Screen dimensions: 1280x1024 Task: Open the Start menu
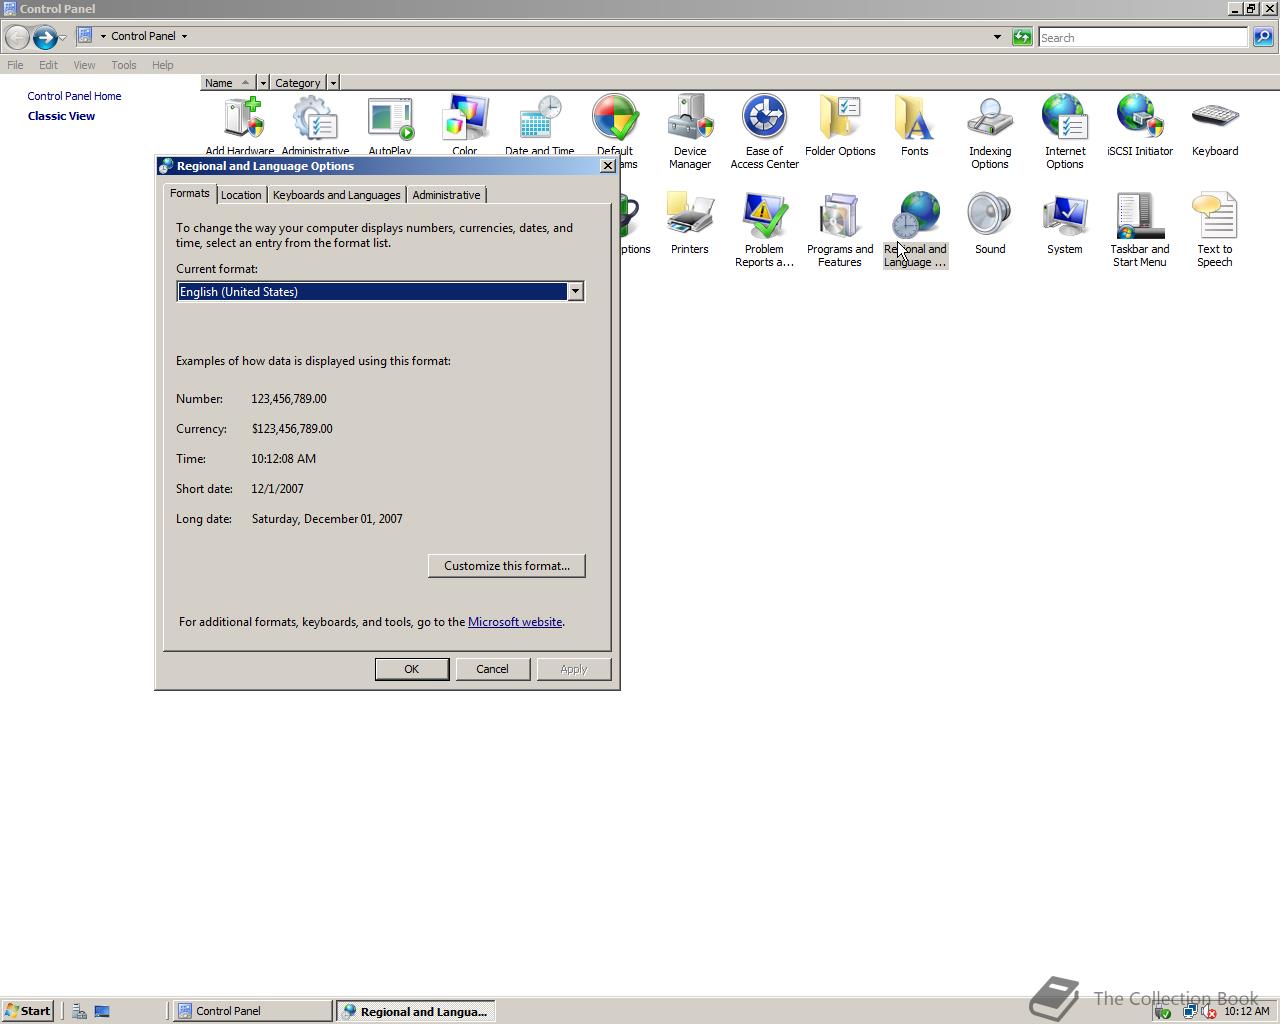(x=27, y=1011)
